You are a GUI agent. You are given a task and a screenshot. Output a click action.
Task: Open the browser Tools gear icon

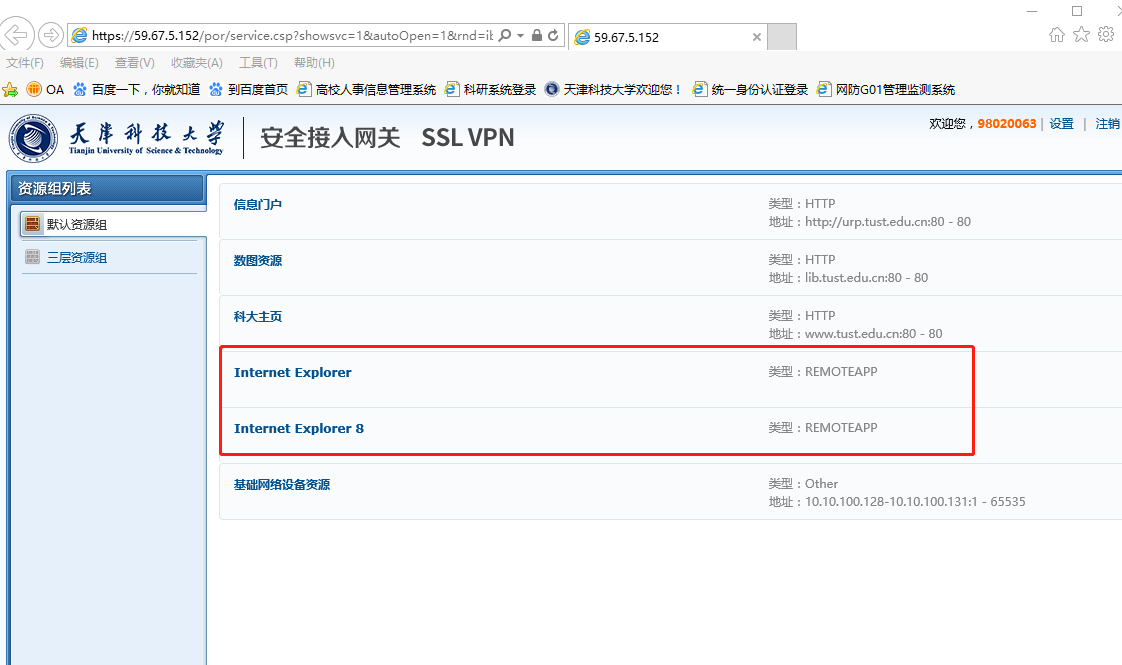click(x=1105, y=34)
